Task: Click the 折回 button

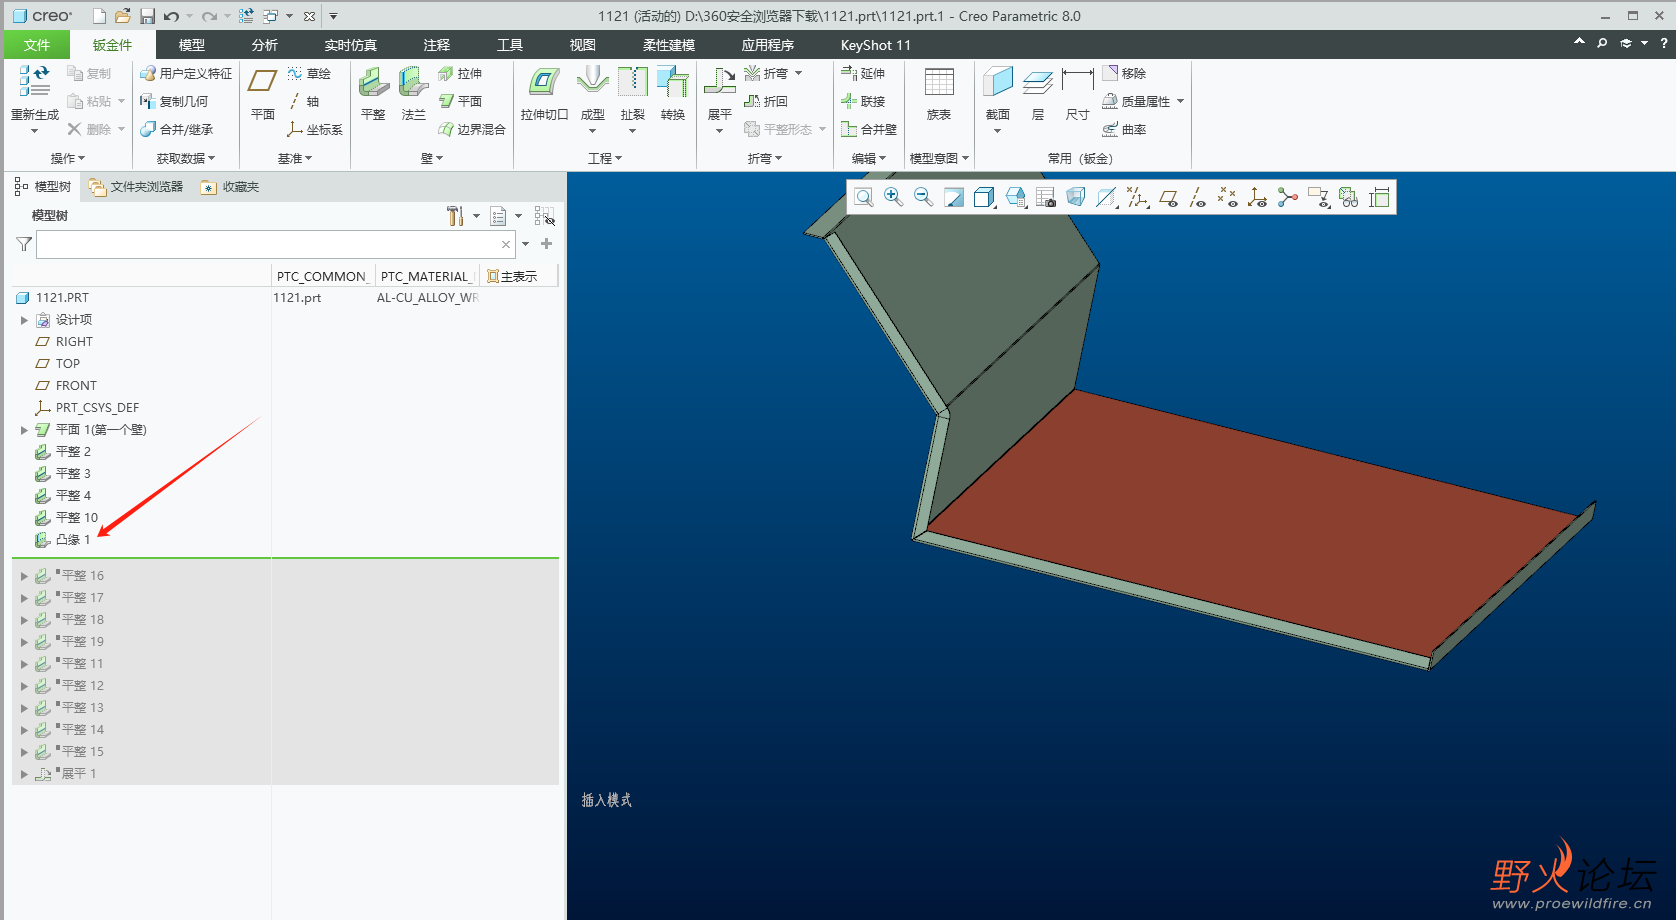Action: [767, 102]
